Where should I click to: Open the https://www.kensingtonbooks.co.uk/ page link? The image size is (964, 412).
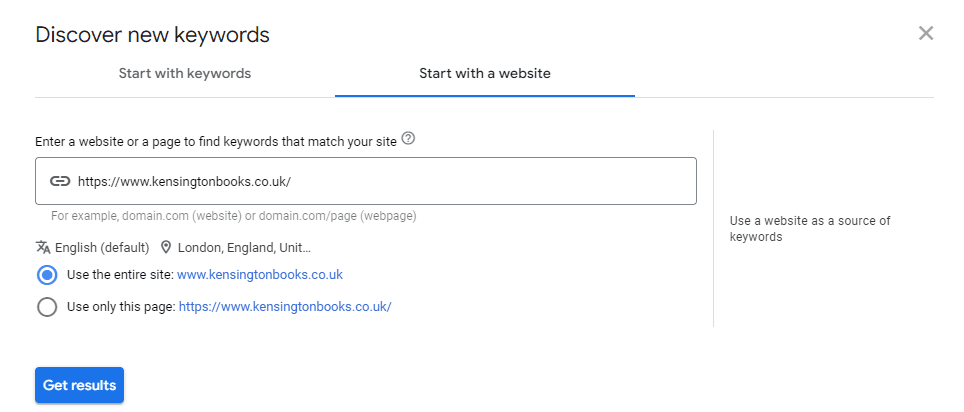pos(285,307)
